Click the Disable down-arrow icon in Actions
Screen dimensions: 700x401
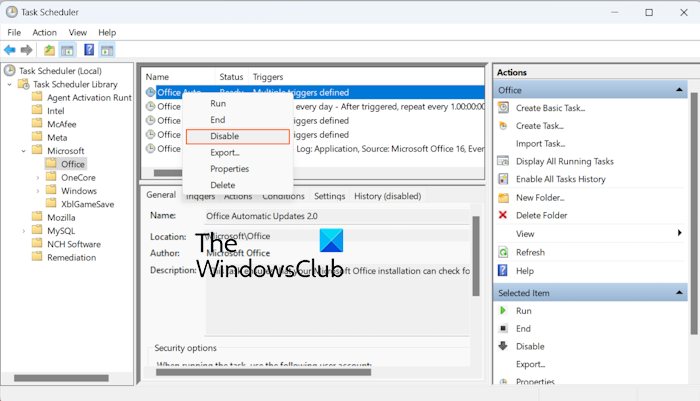(503, 346)
